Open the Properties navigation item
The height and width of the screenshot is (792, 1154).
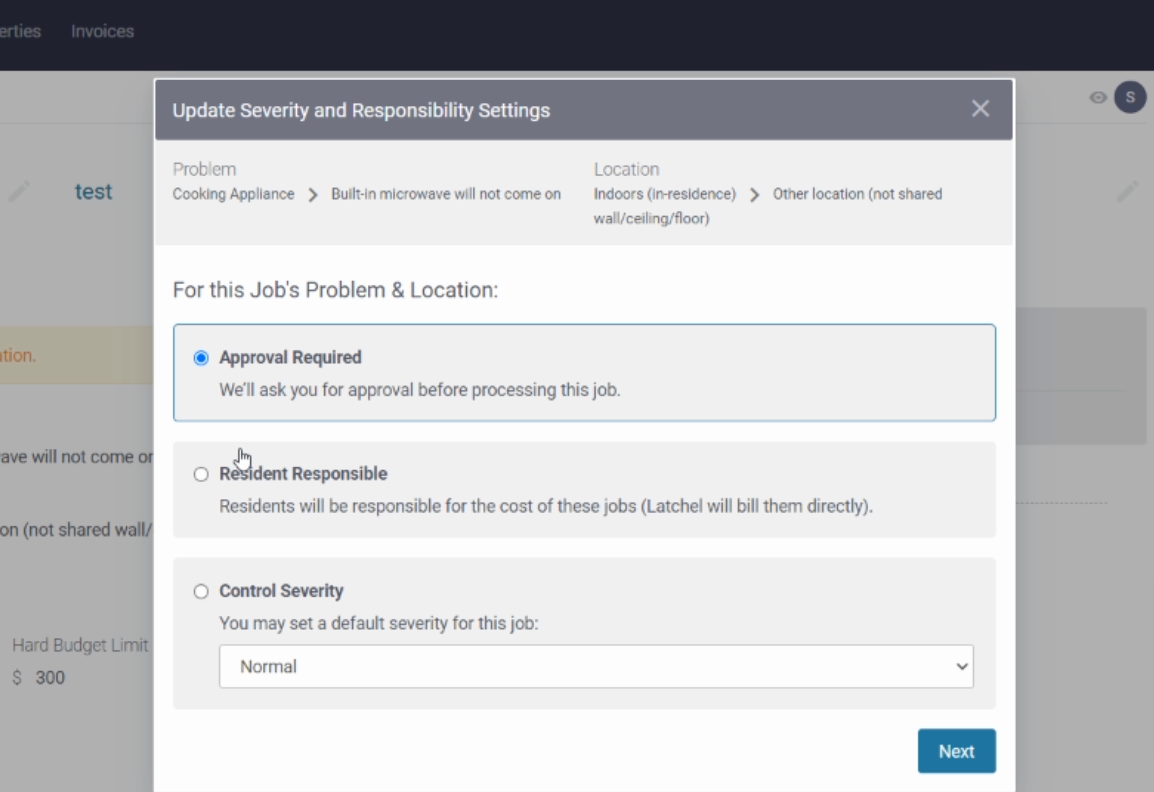click(20, 31)
